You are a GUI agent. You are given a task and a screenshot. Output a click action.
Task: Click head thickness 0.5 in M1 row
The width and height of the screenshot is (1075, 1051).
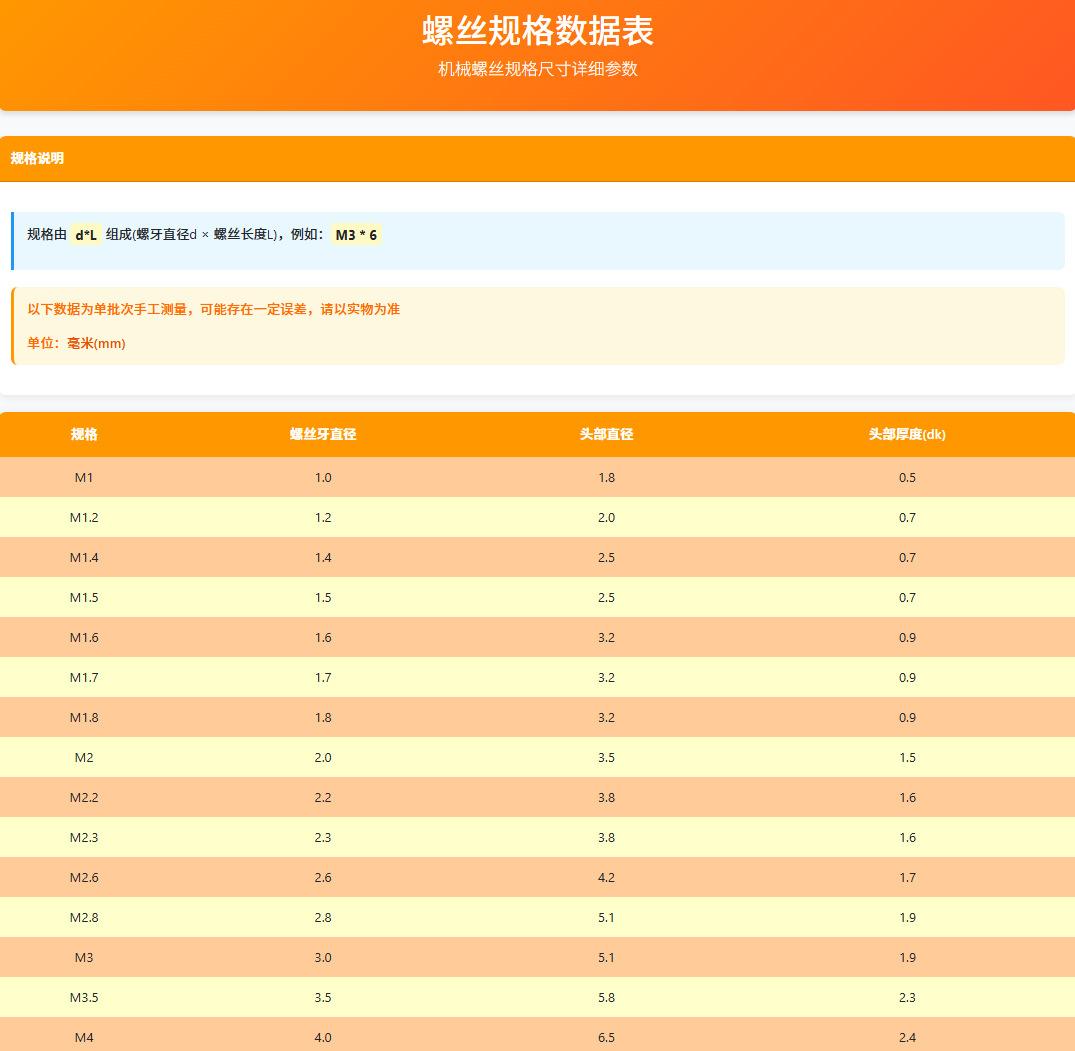pos(907,477)
